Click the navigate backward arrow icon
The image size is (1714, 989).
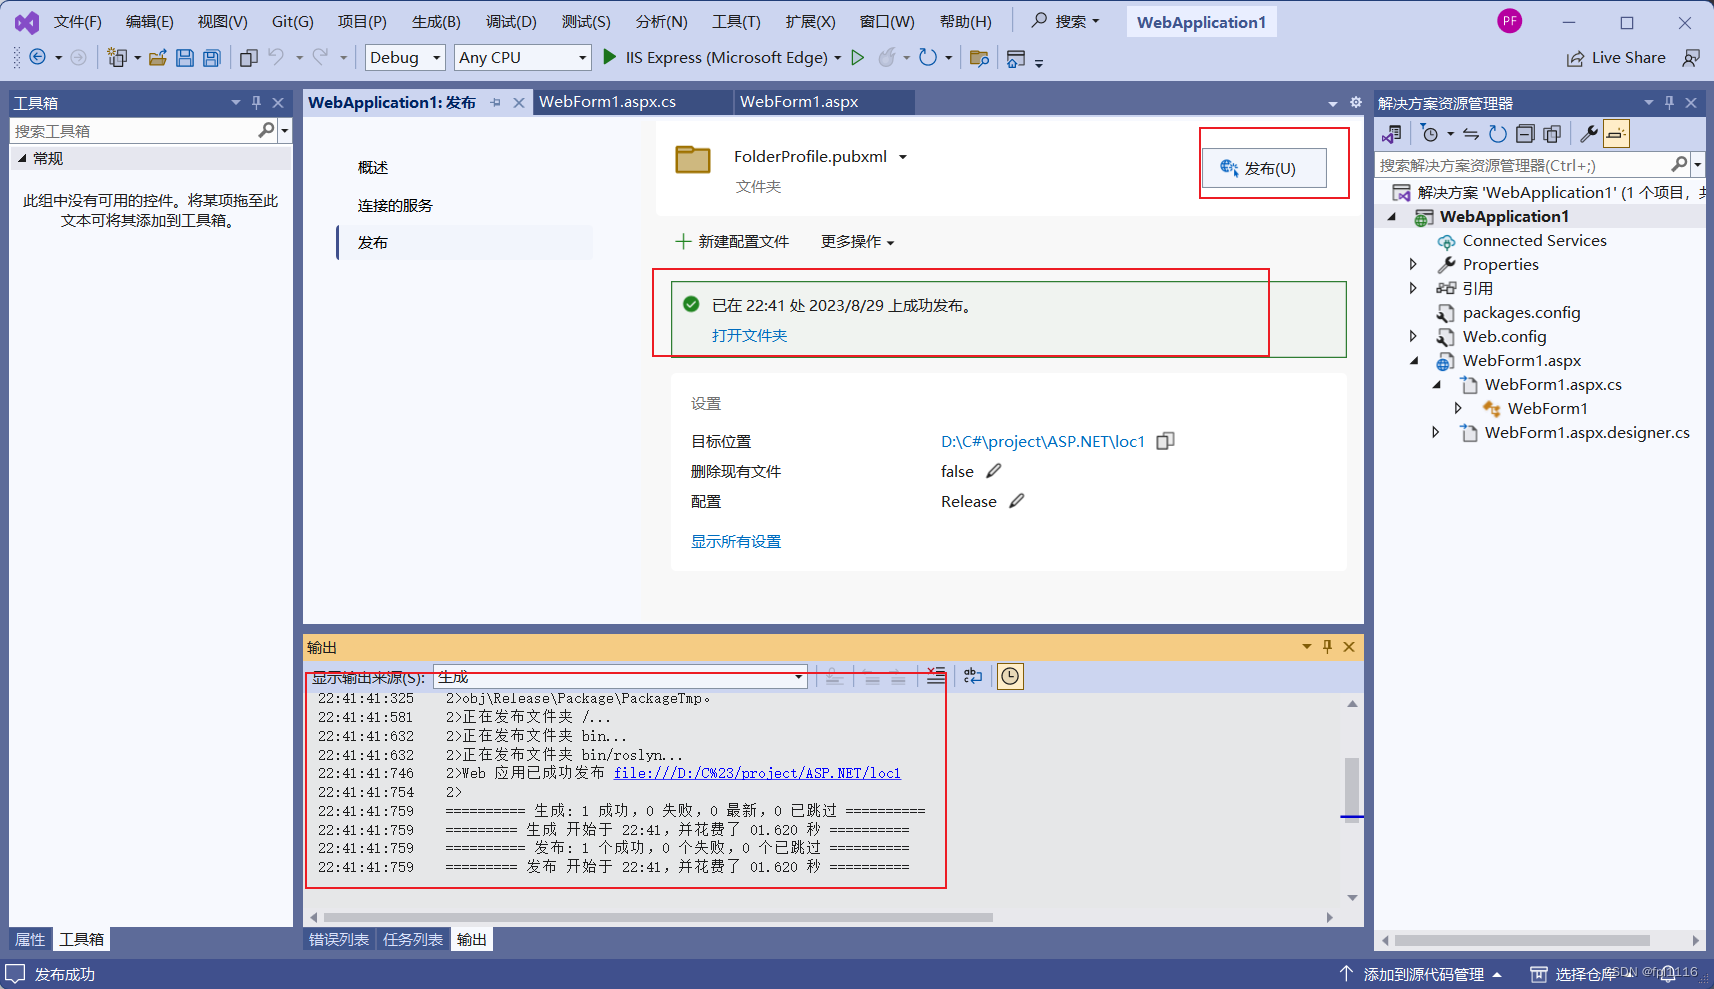coord(37,57)
